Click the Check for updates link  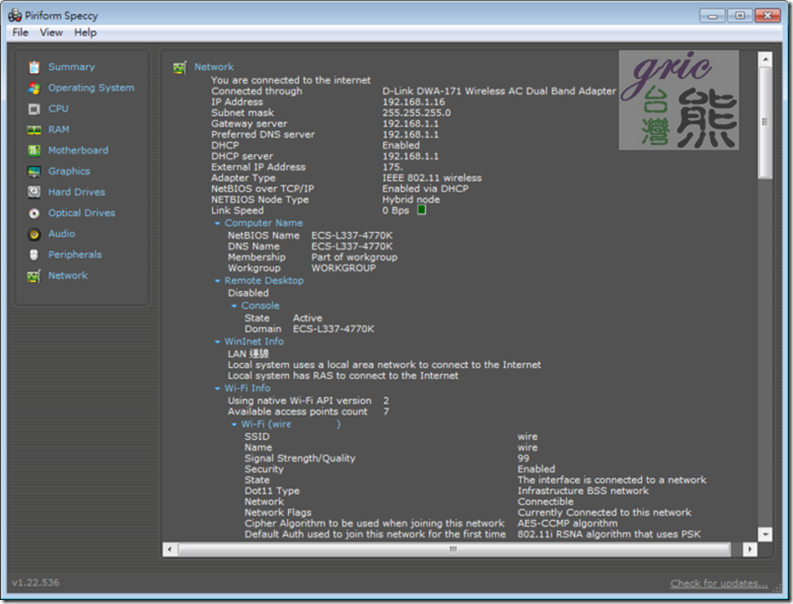pos(719,583)
